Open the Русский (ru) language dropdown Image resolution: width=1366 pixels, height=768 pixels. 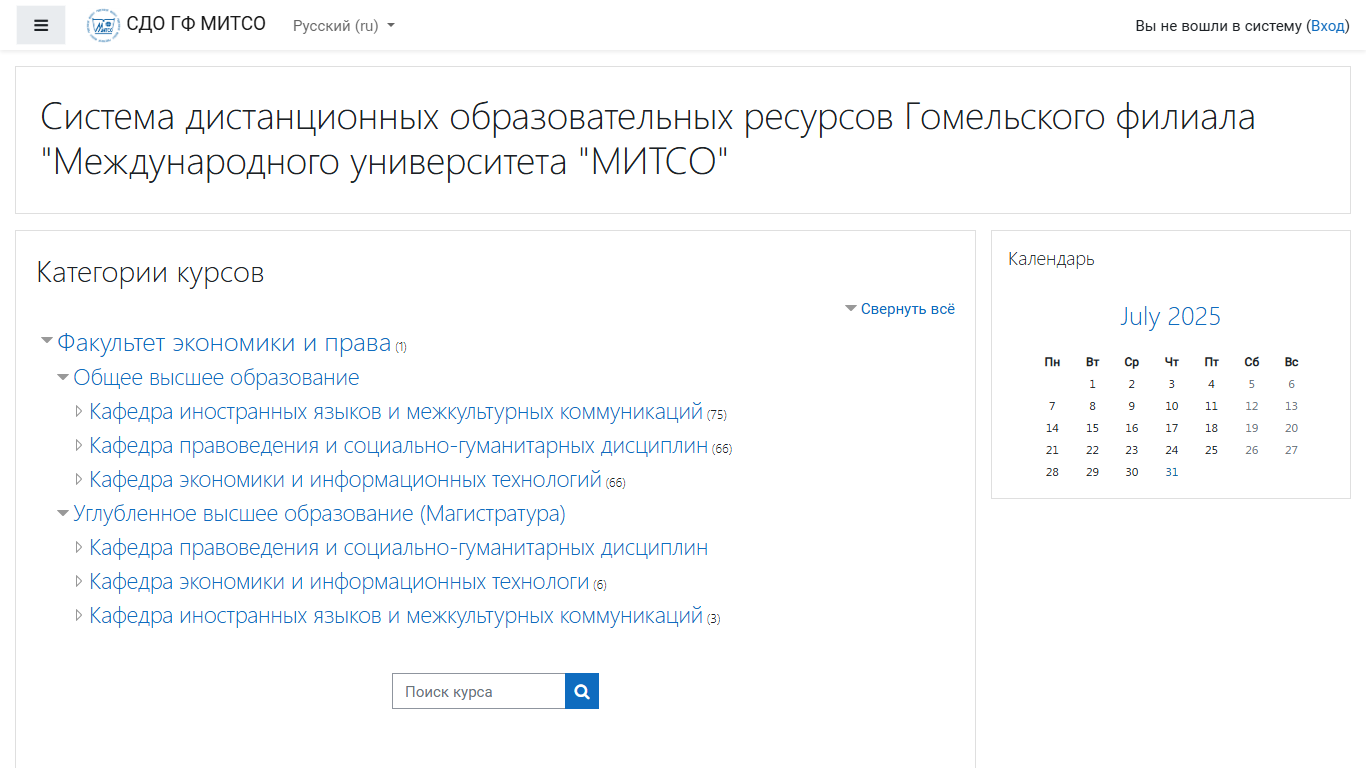(x=344, y=26)
